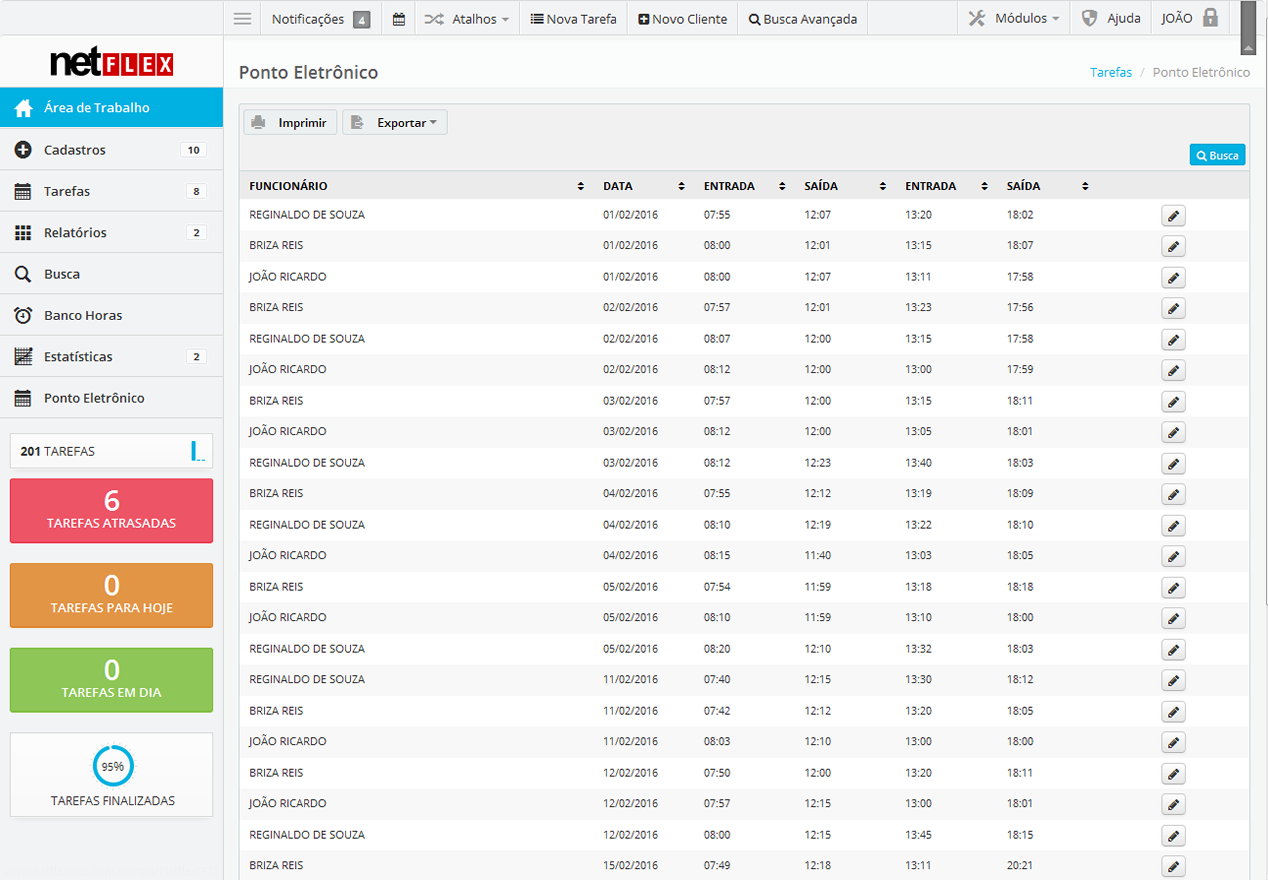
Task: Click the 95% Tarefas Finalizadas progress circle
Action: [112, 766]
